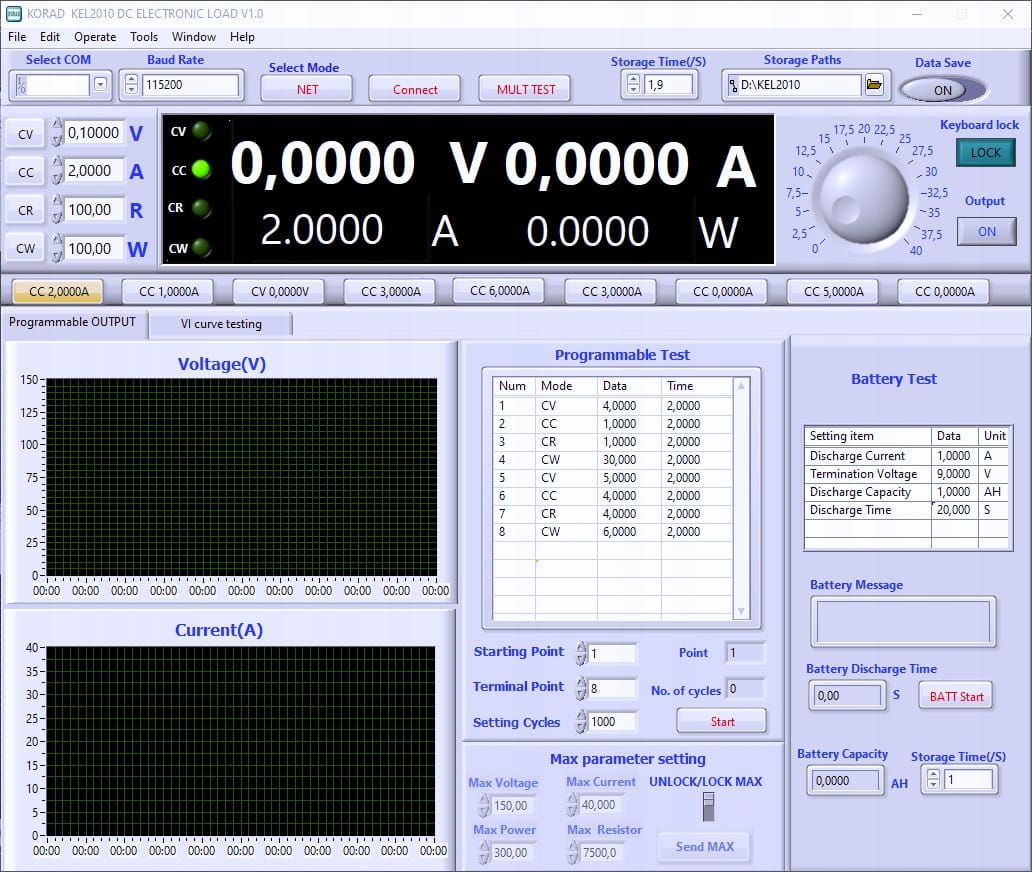
Task: Click the Send MAX button
Action: (704, 846)
